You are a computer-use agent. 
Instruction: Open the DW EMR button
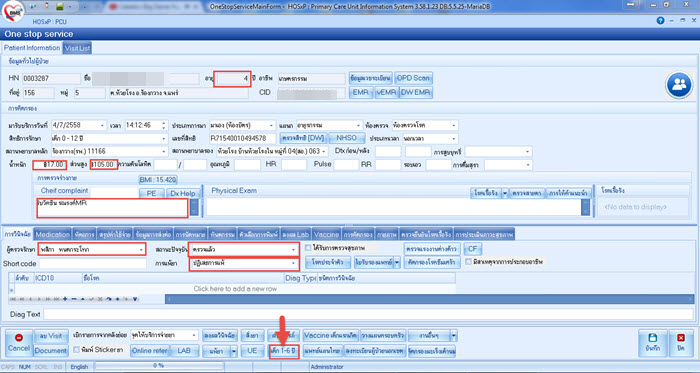[416, 92]
